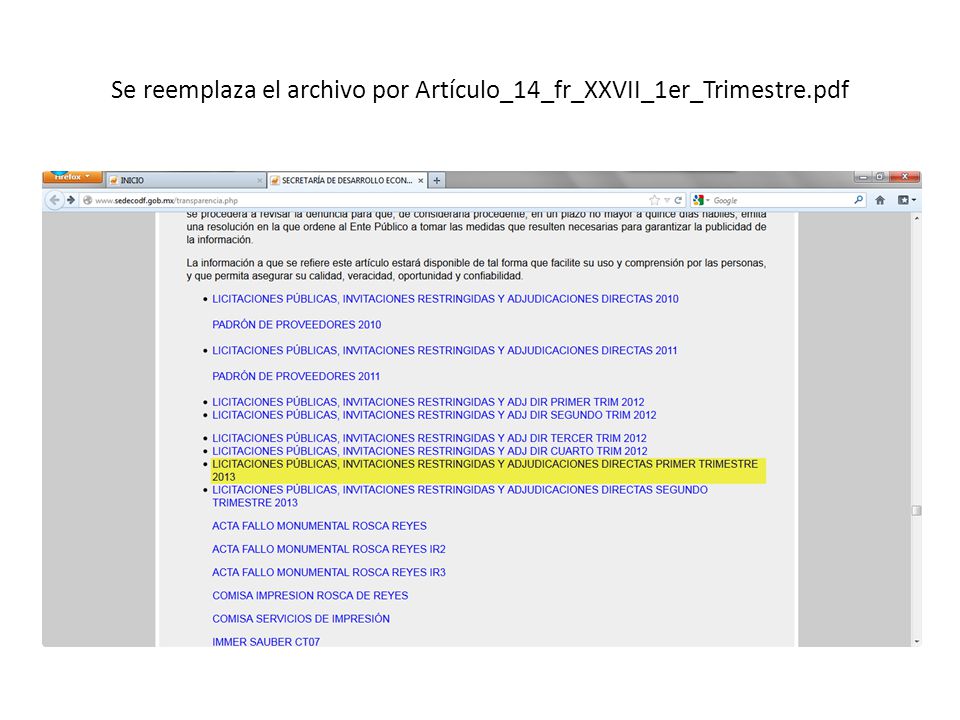Open the bookmarks menu button
960x720 pixels.
(906, 200)
